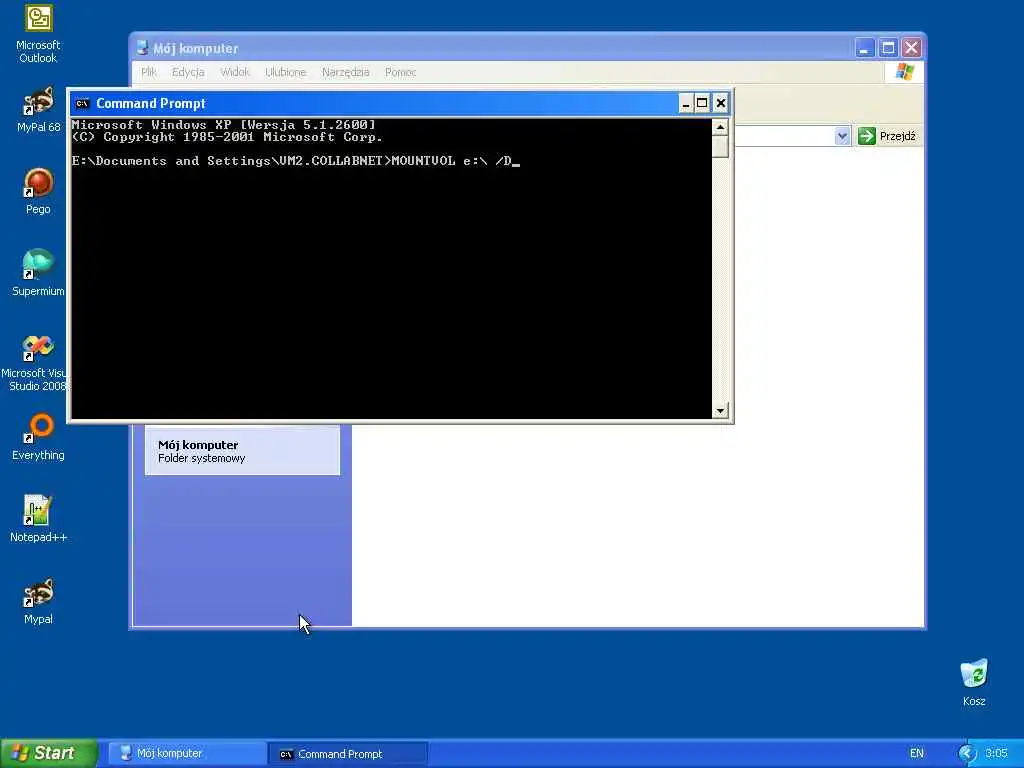Open the Narzędzia menu
This screenshot has height=768, width=1024.
(x=345, y=72)
